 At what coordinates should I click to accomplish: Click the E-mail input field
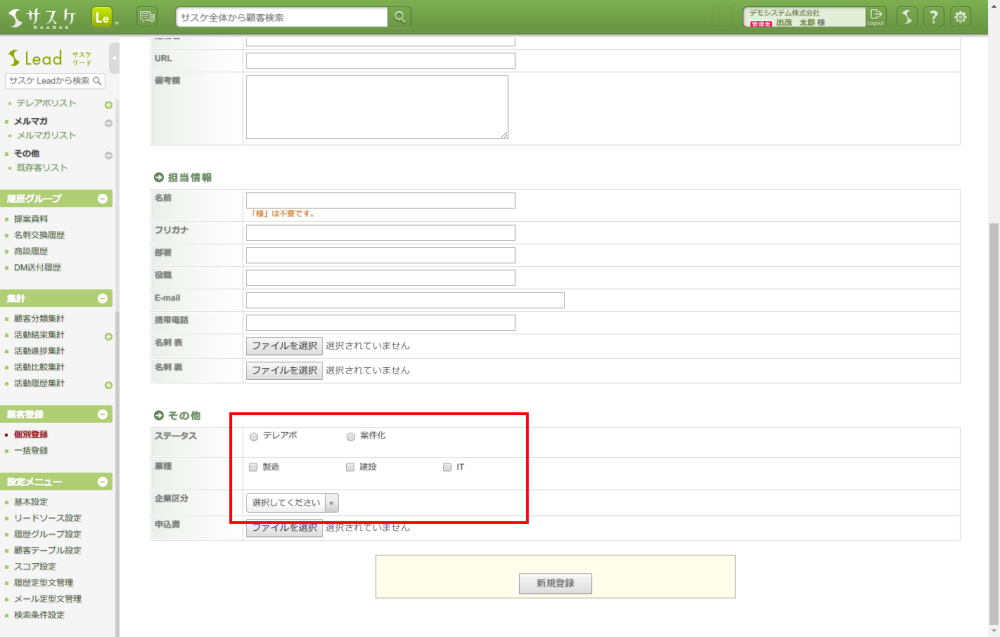click(405, 300)
